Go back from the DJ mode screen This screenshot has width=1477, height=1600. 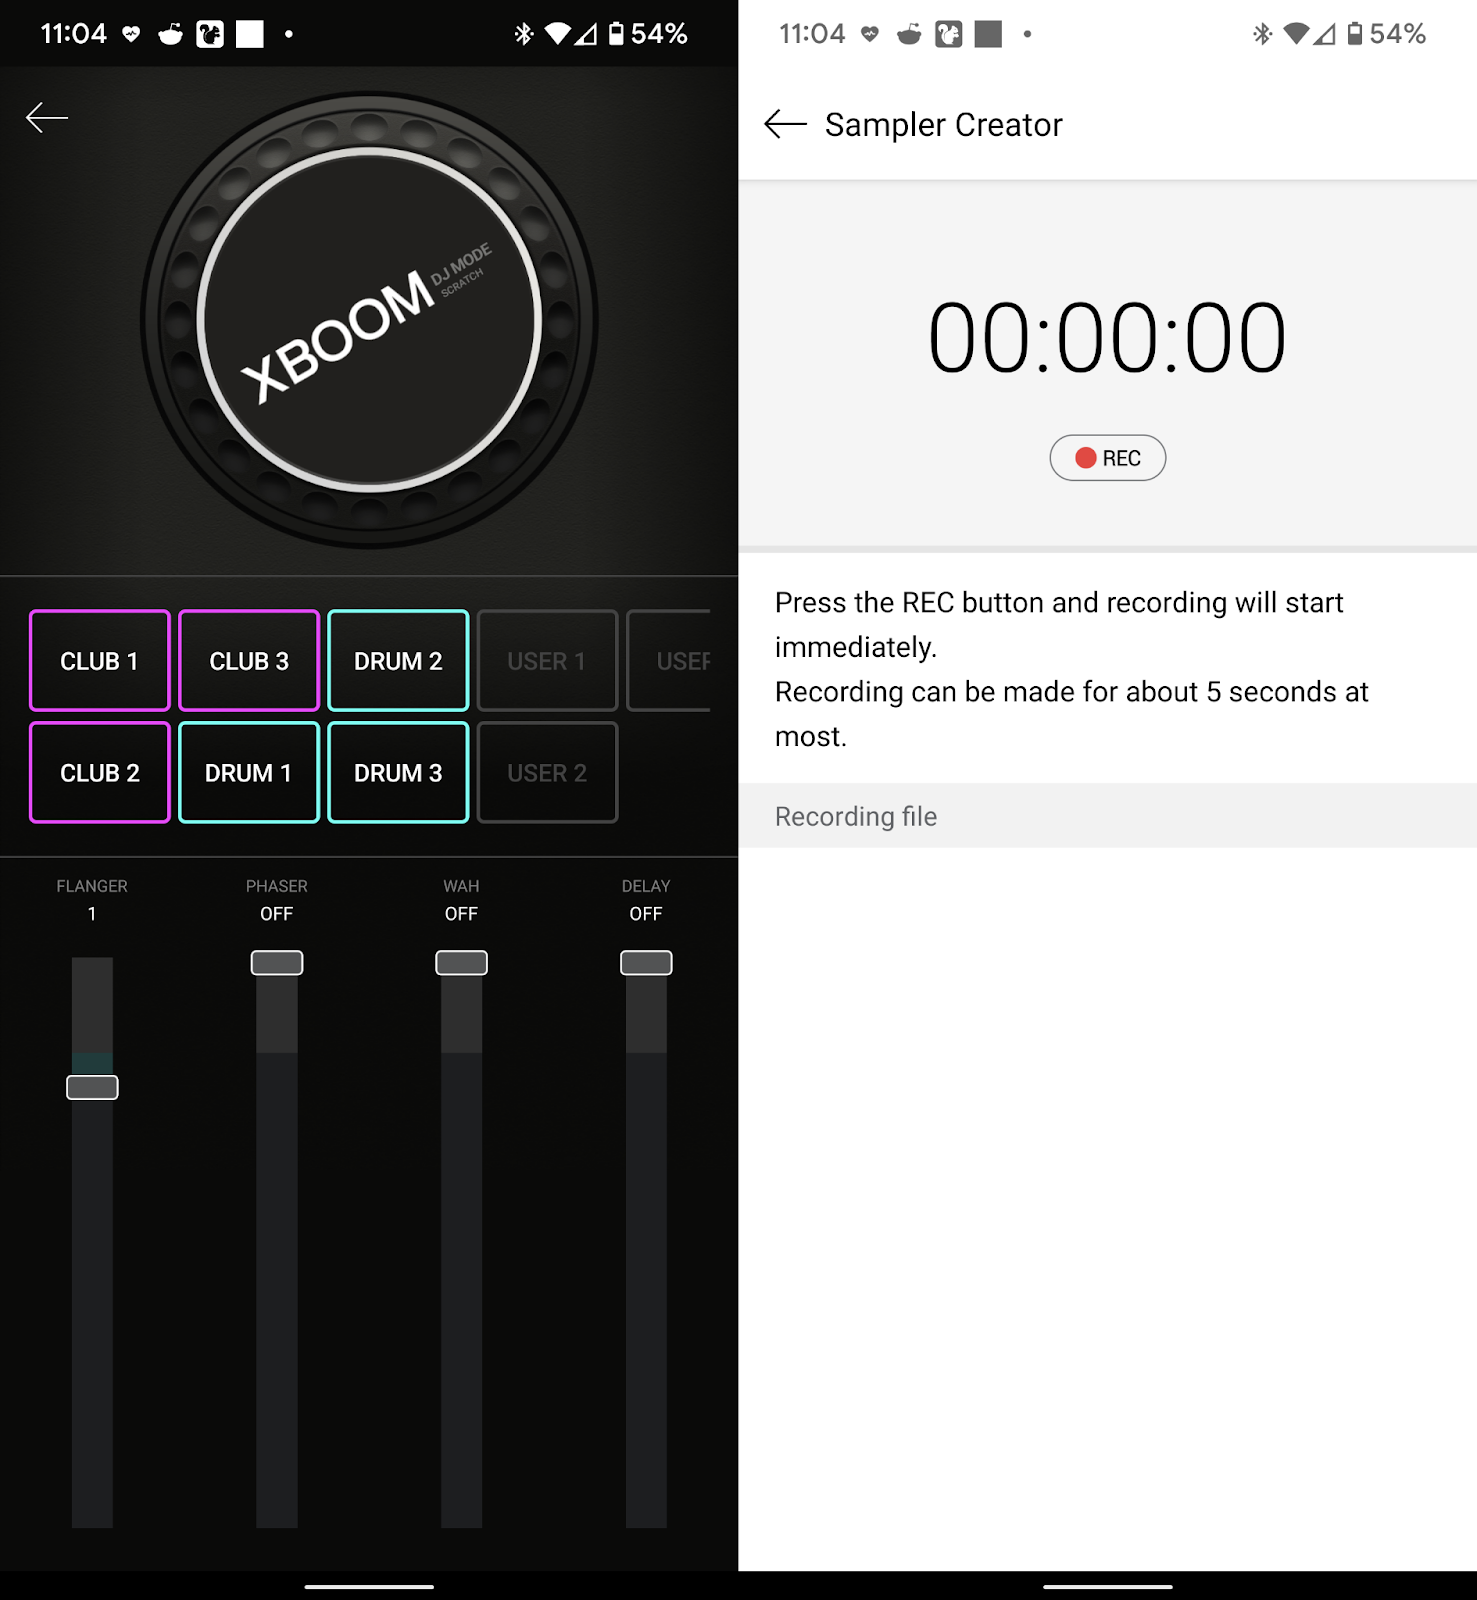47,118
